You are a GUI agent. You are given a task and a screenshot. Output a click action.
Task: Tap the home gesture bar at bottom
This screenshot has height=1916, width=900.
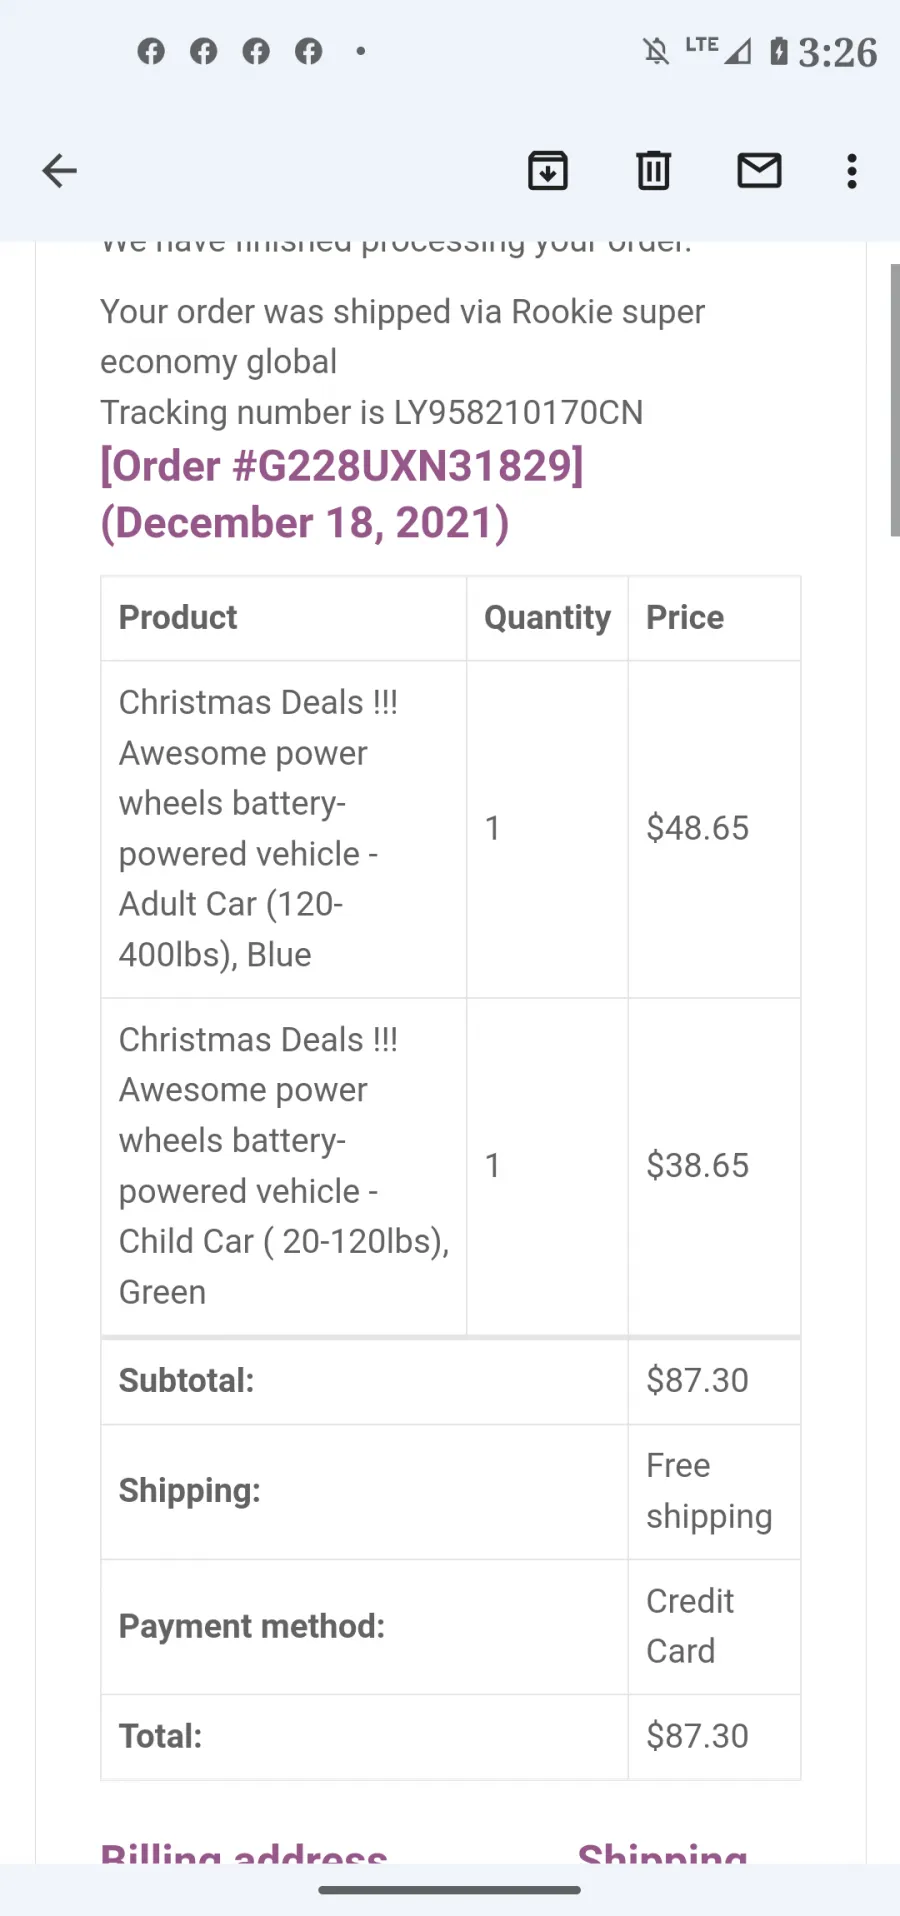point(450,1890)
